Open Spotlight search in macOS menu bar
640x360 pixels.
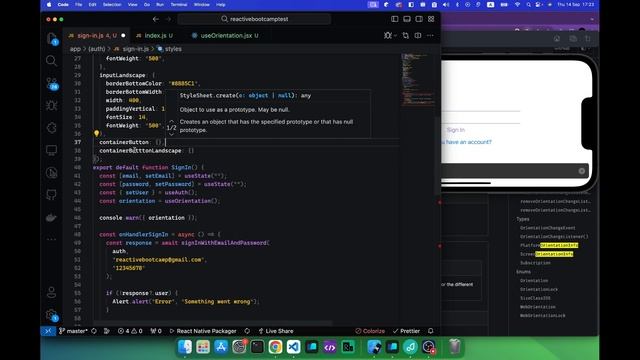(529, 4)
